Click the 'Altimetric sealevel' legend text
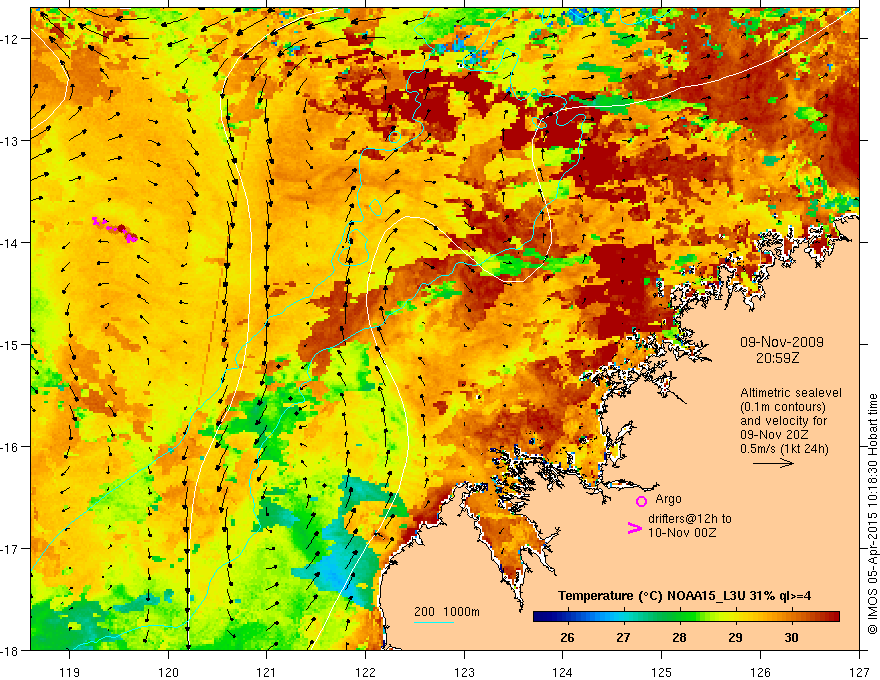 pyautogui.click(x=791, y=393)
